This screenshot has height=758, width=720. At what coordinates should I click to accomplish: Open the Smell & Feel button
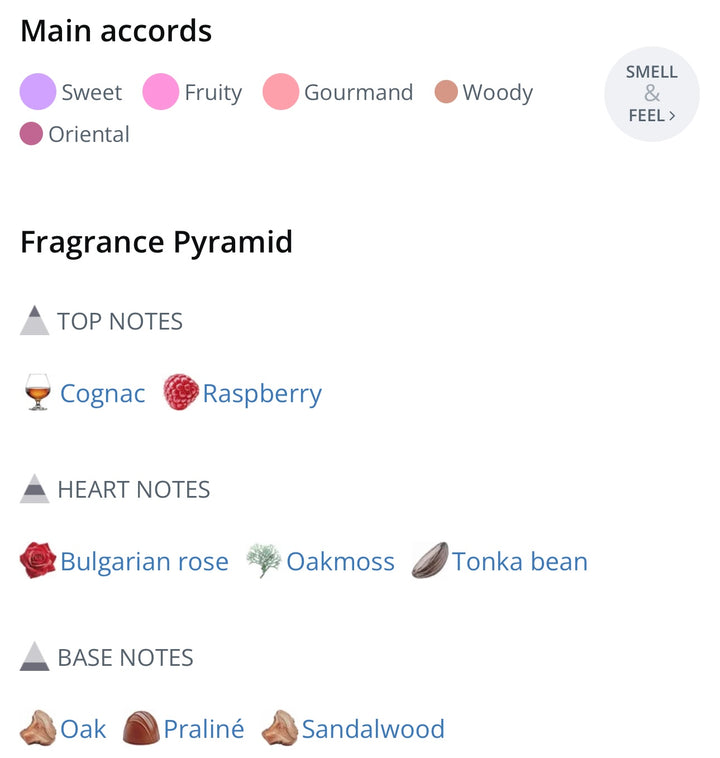[652, 94]
